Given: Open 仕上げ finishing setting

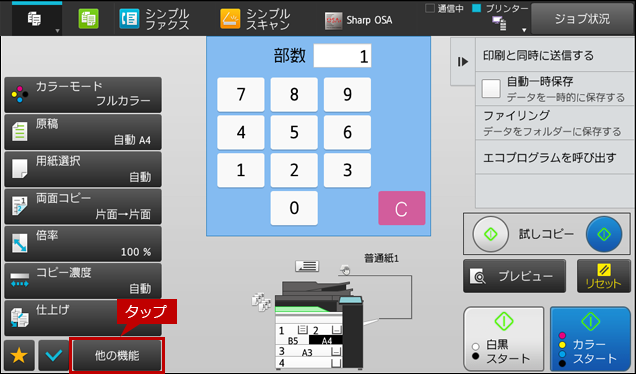Looking at the screenshot, I should (83, 318).
